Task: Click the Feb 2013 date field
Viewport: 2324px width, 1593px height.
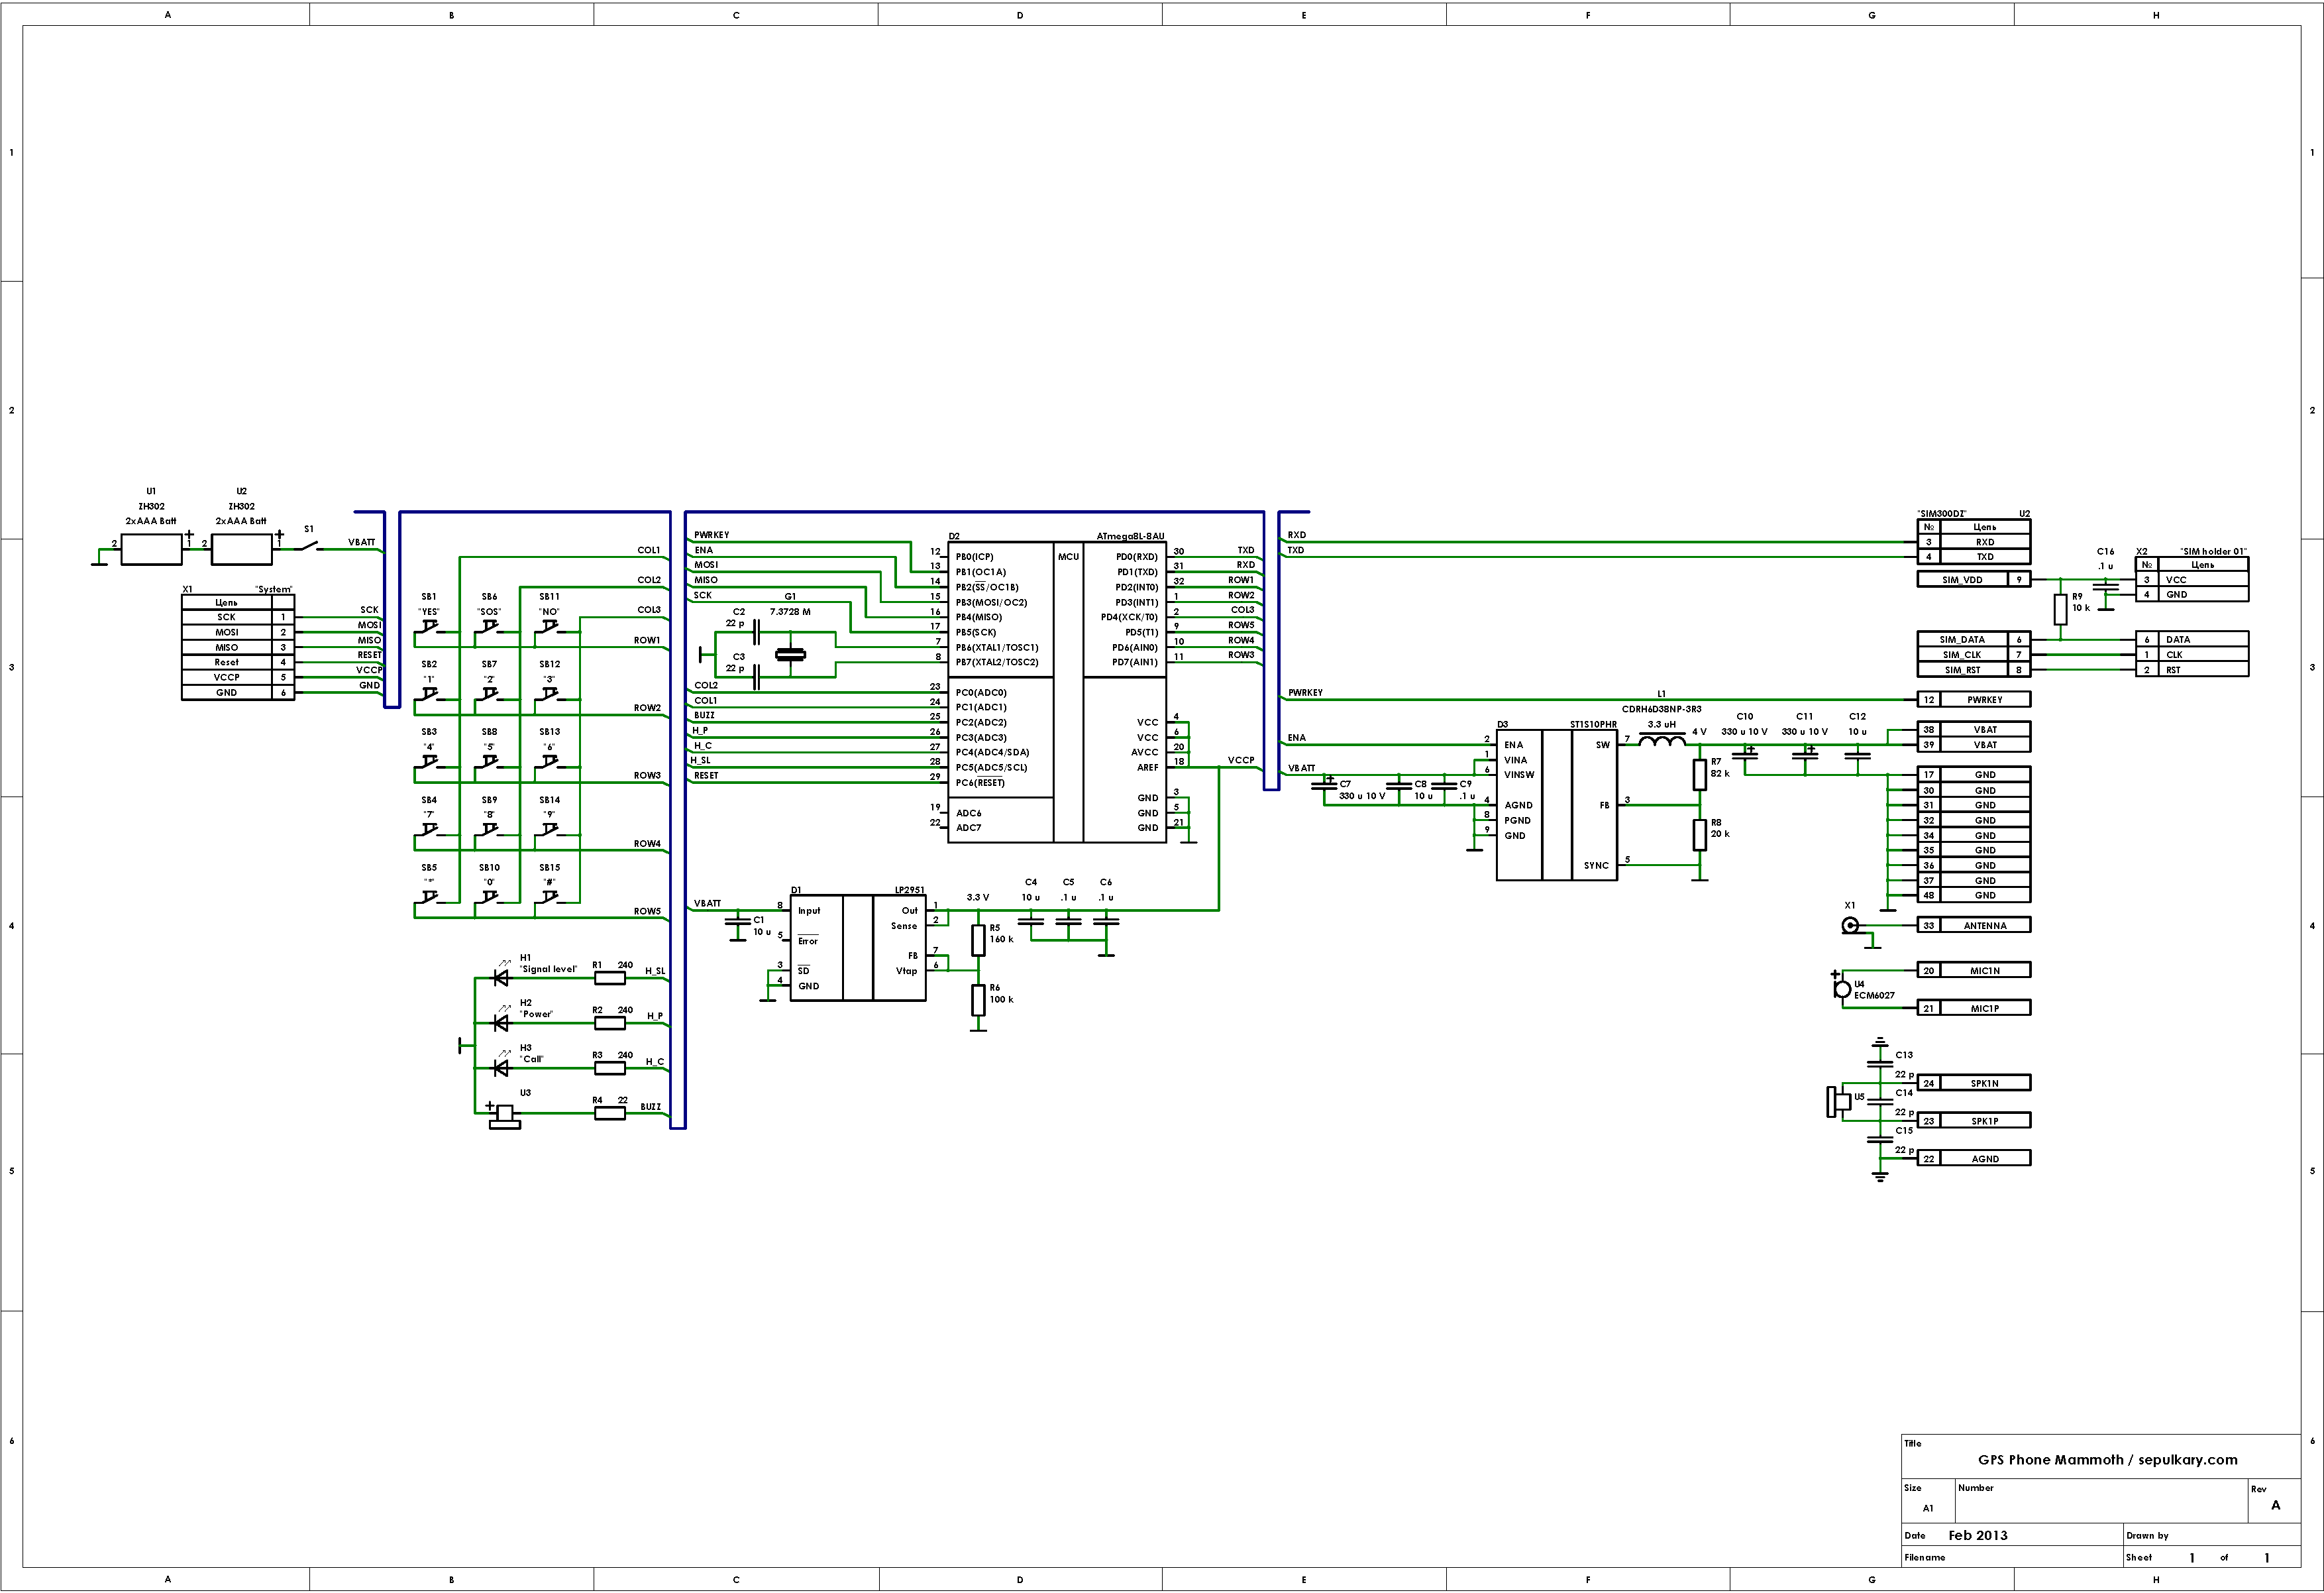Action: pos(1977,1535)
